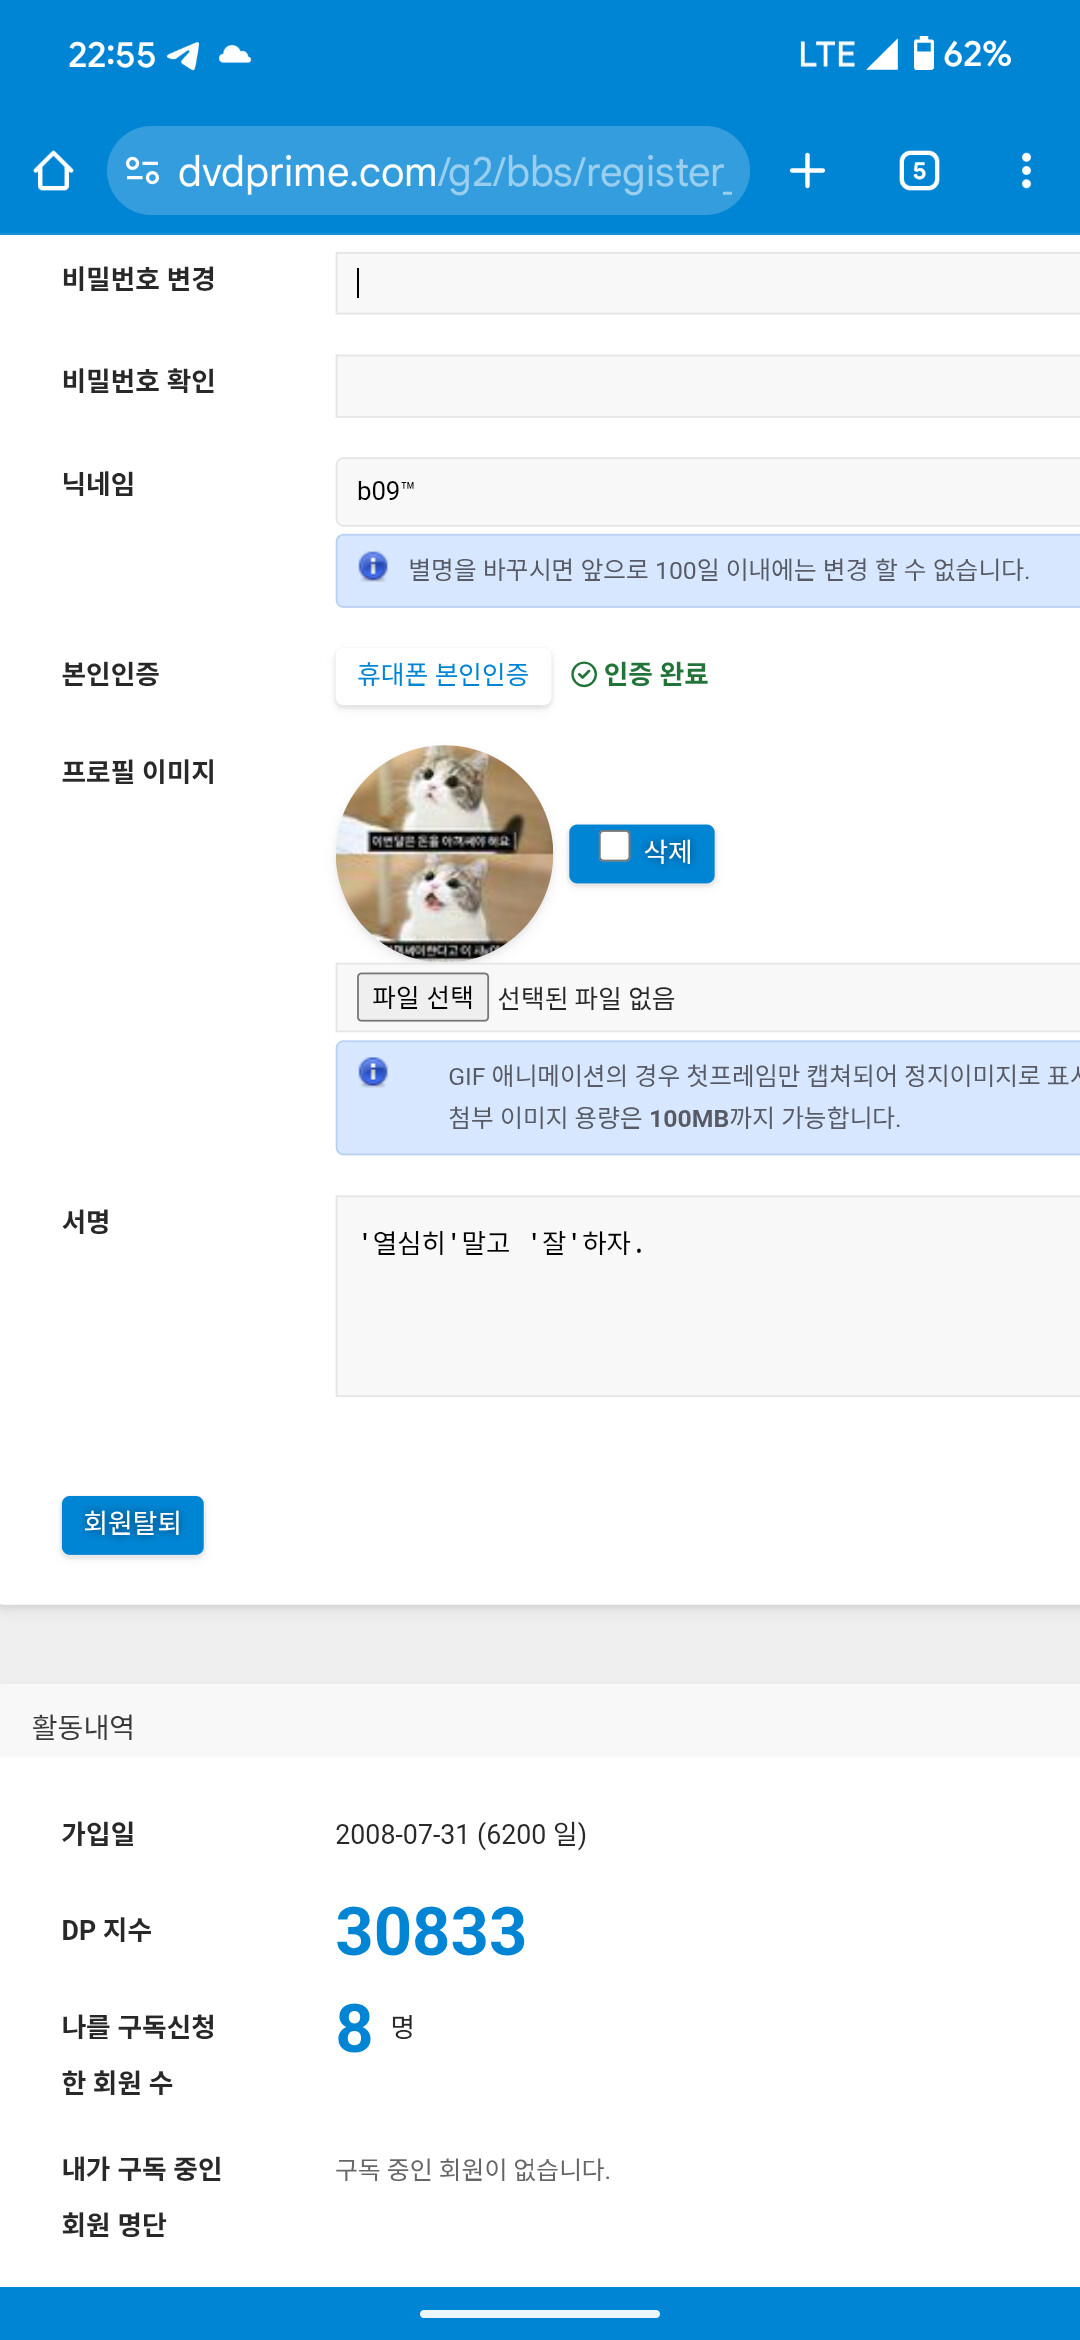Click the 회원탈퇴 button
Viewport: 1080px width, 2340px height.
[132, 1524]
